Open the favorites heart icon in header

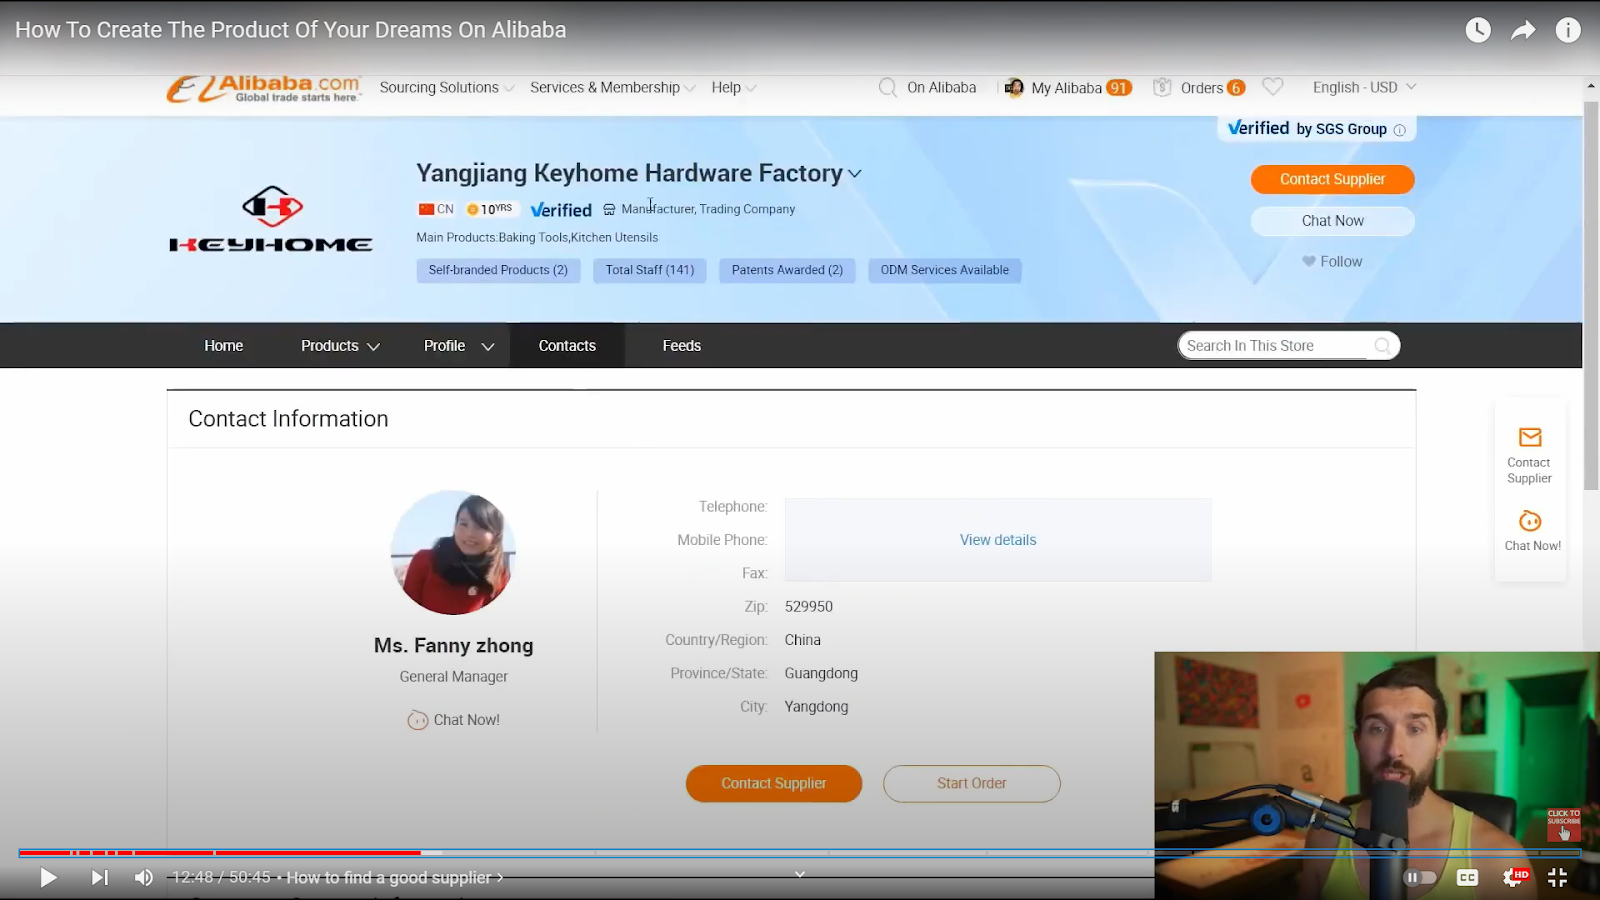point(1272,87)
